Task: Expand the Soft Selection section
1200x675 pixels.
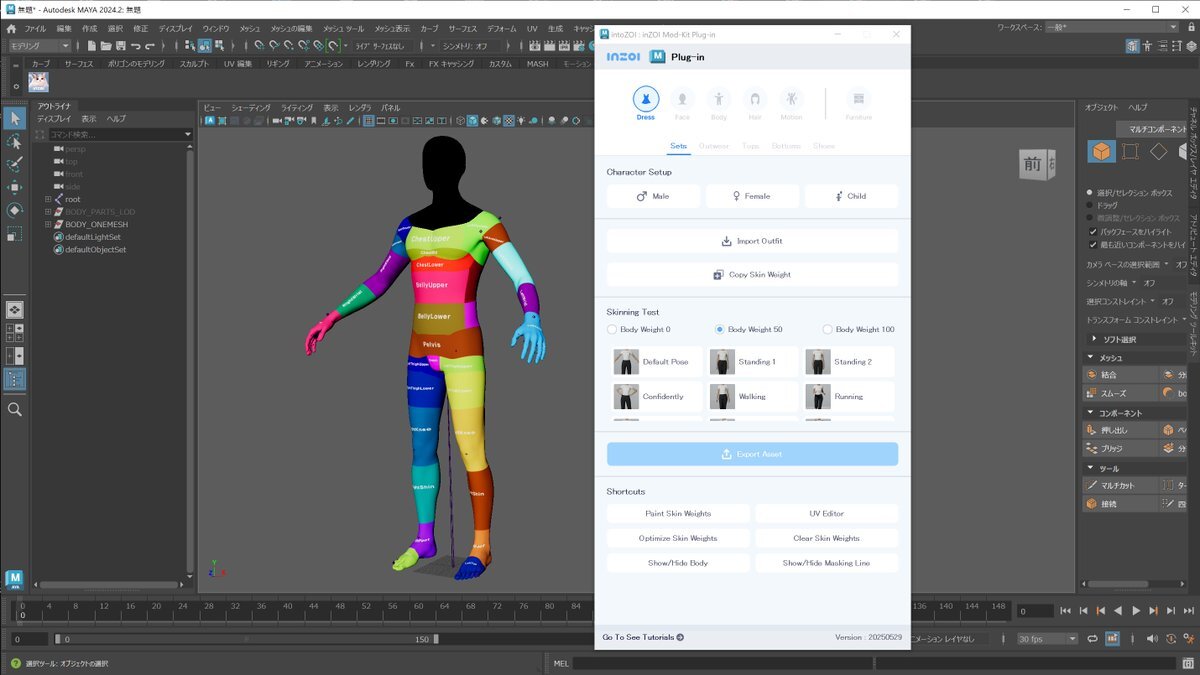Action: point(1092,339)
